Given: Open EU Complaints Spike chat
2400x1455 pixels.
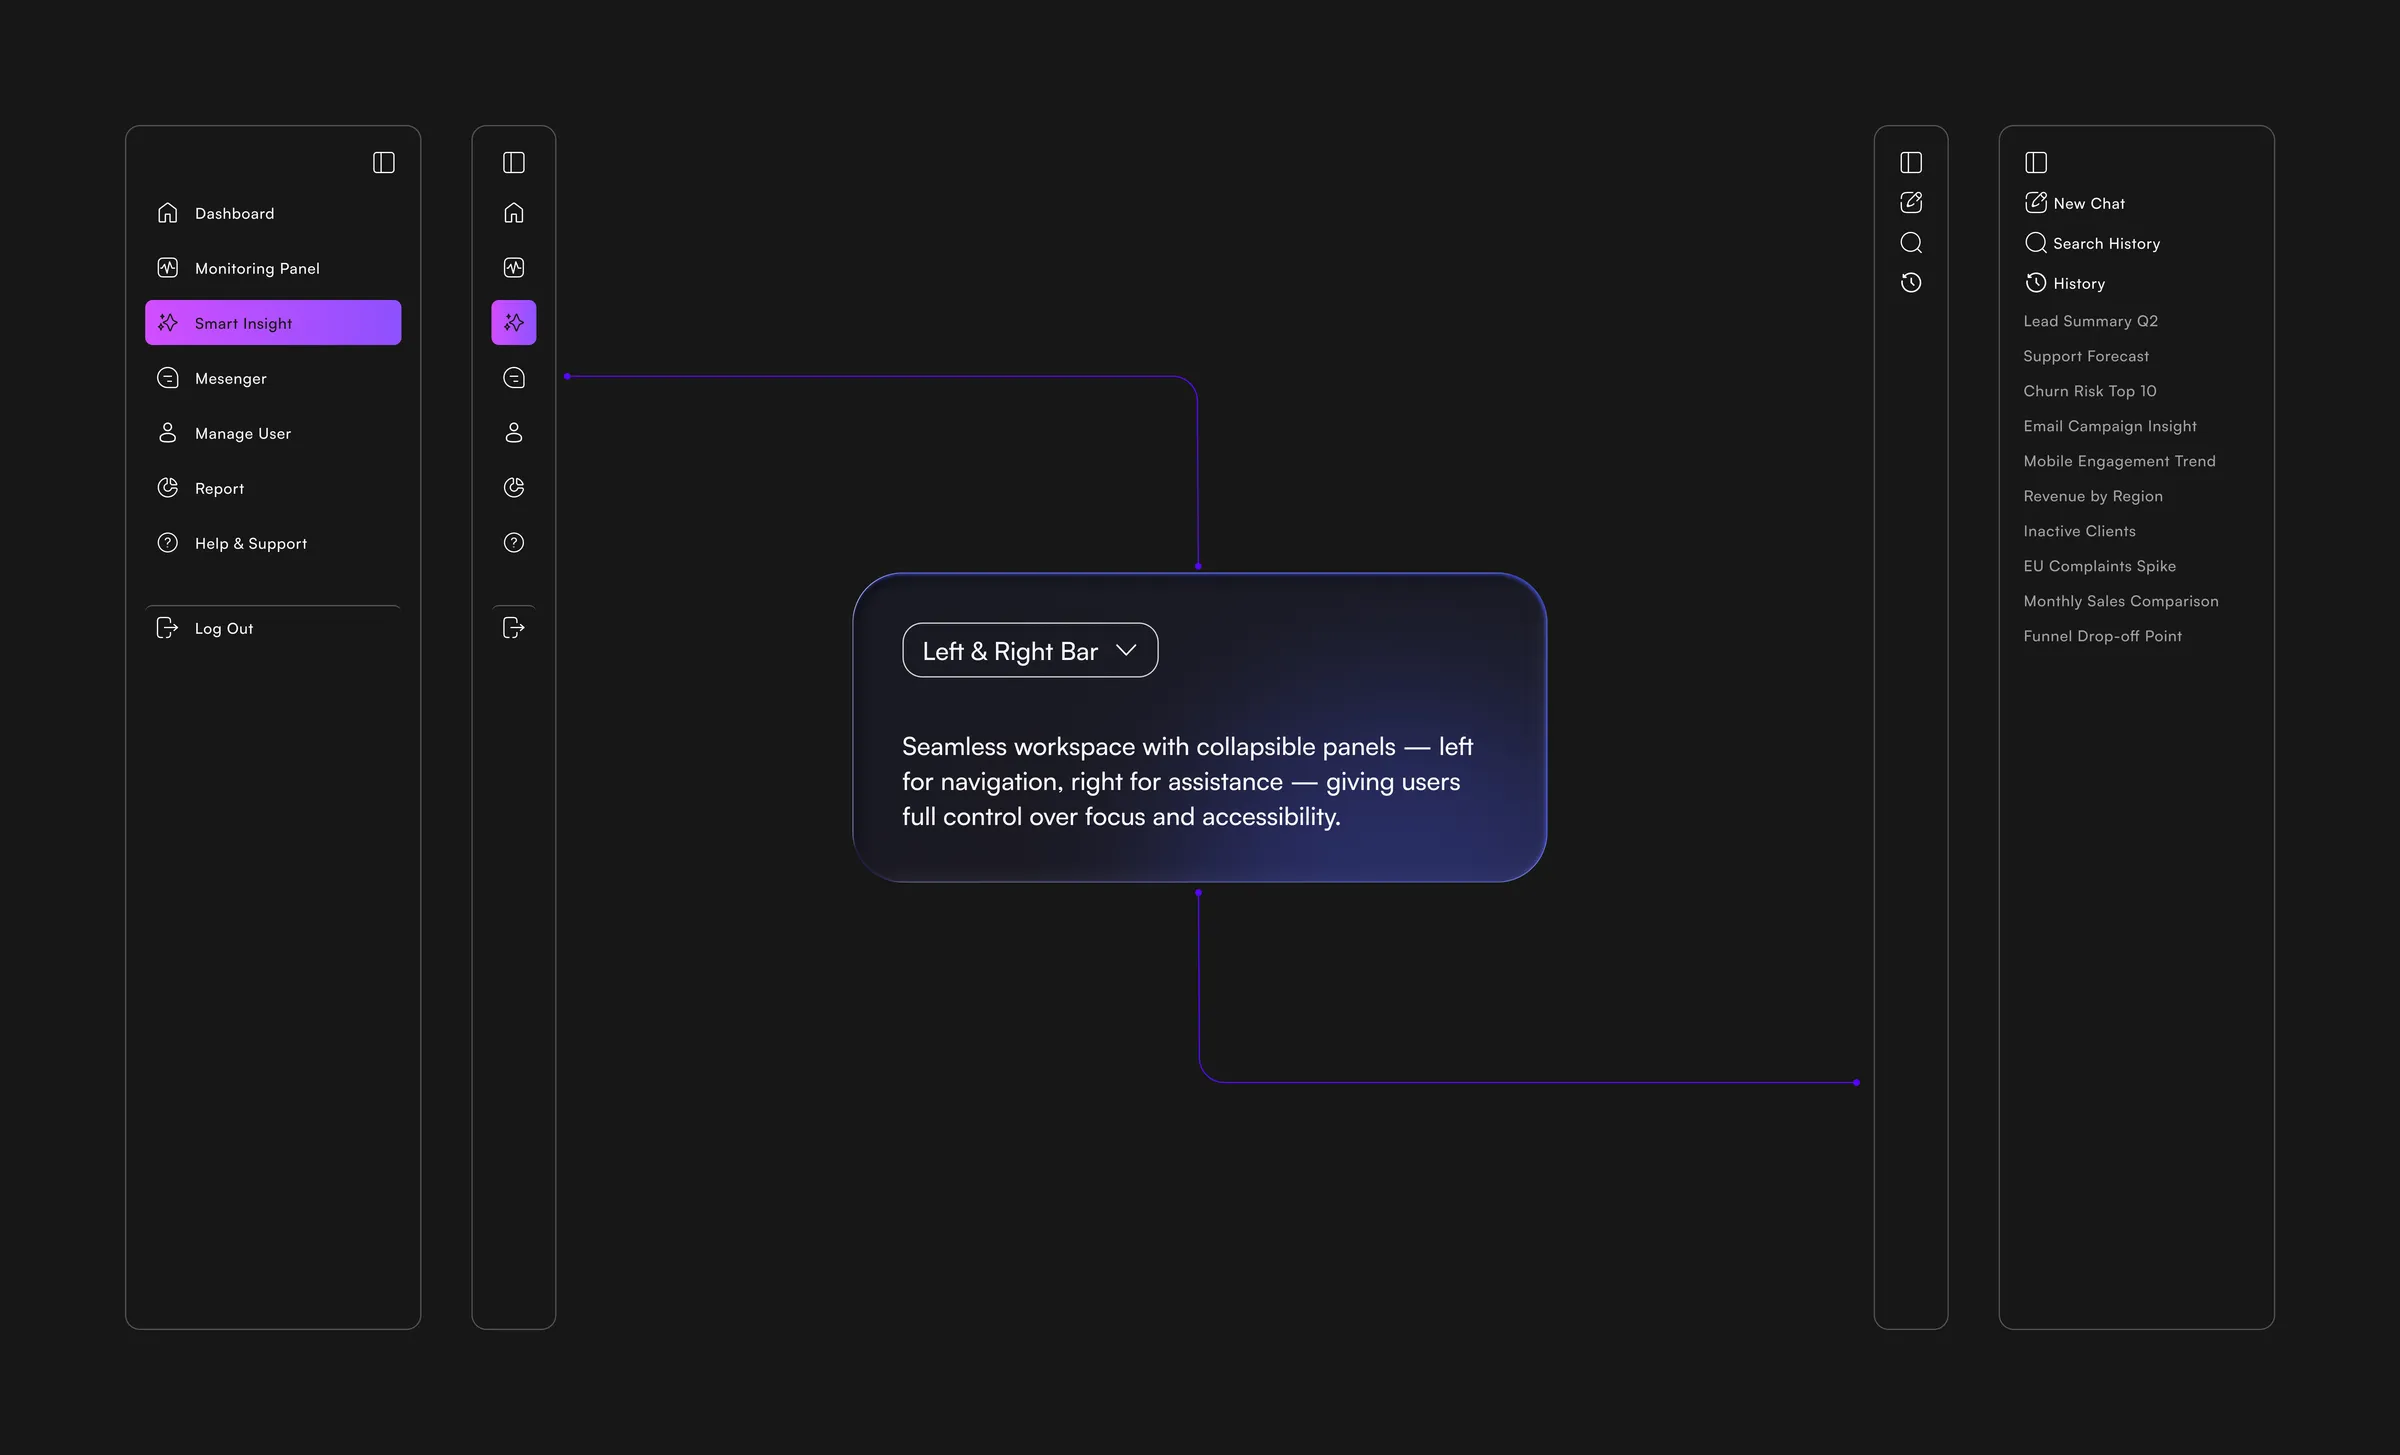Looking at the screenshot, I should click(x=2100, y=566).
